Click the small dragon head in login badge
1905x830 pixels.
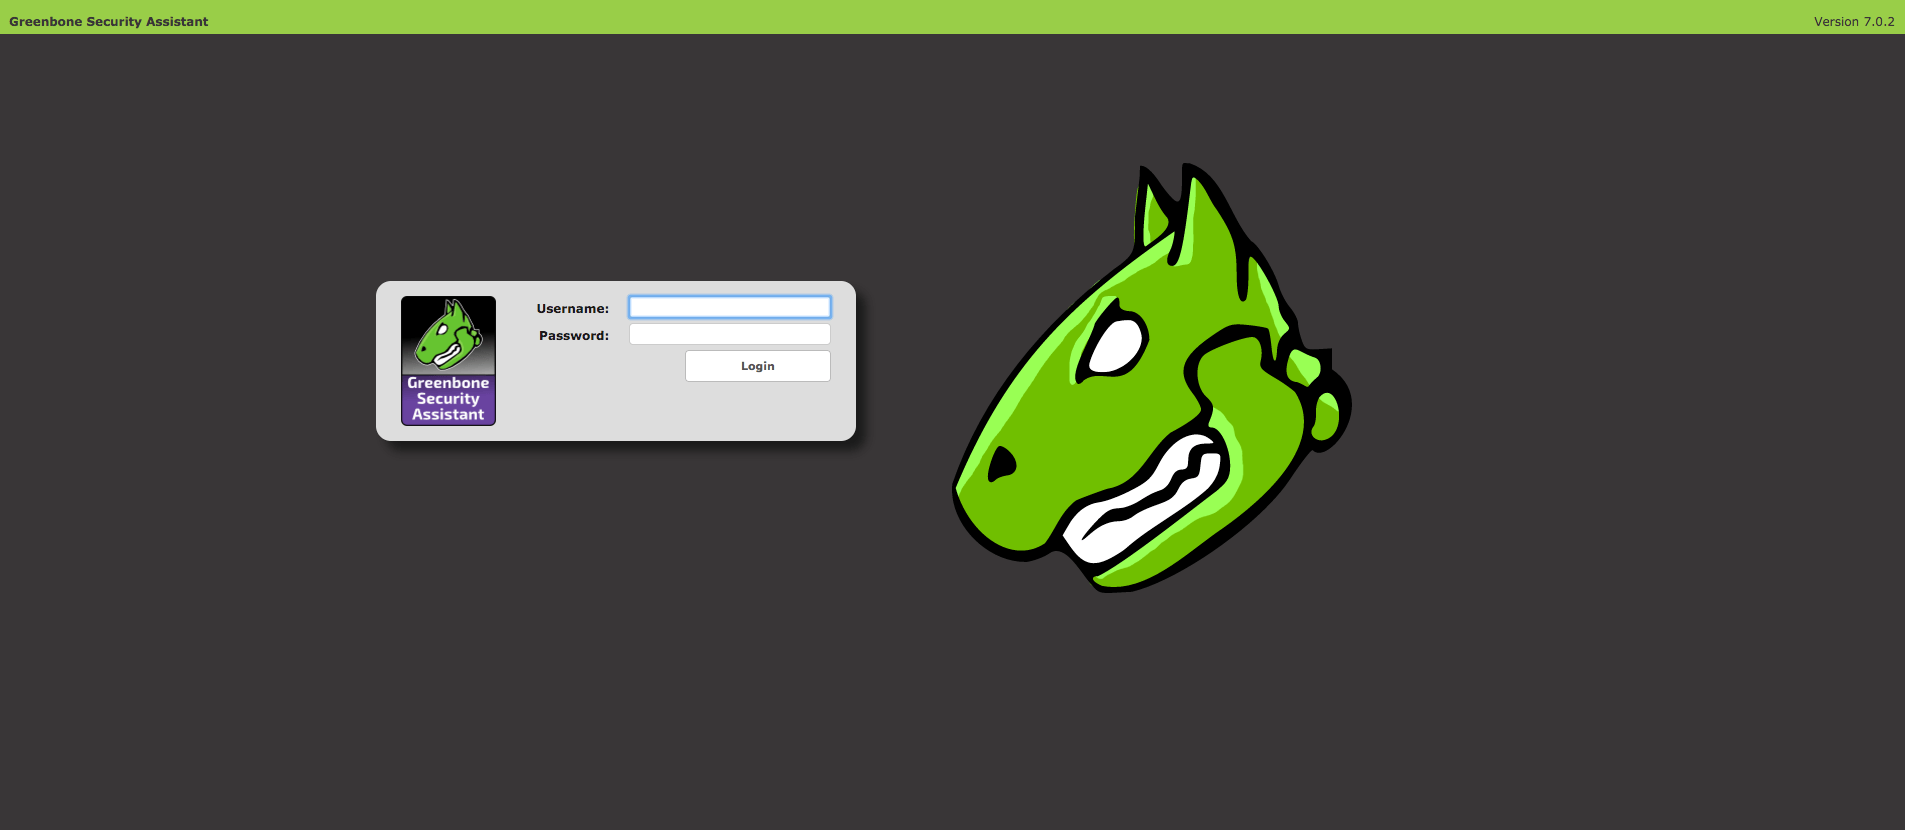pyautogui.click(x=448, y=335)
